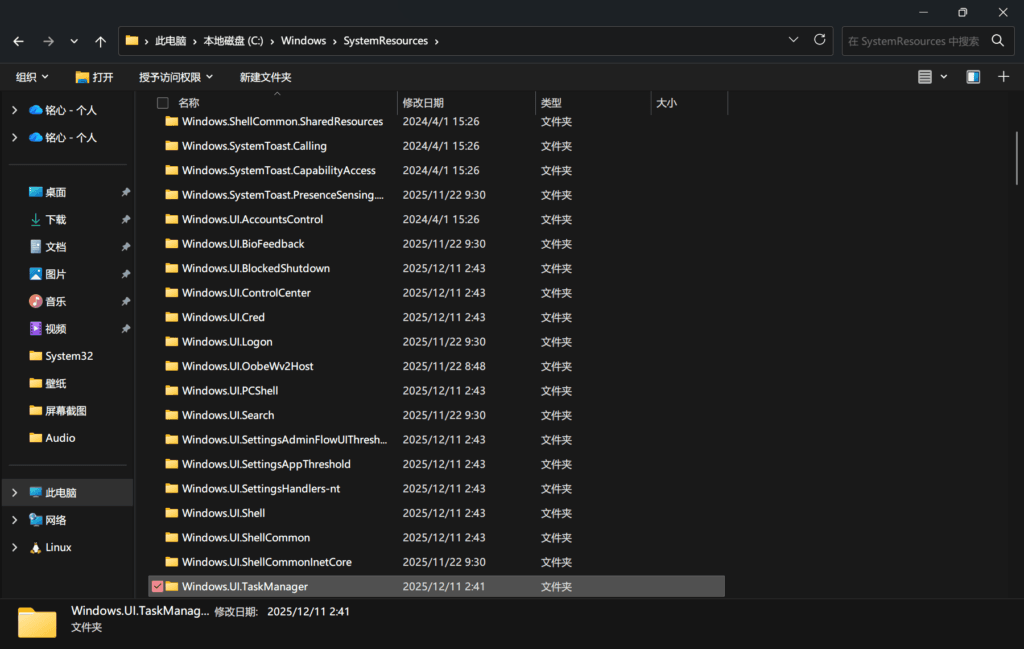This screenshot has height=649, width=1024.
Task: Click the 新建文件夹 button
Action: click(265, 77)
